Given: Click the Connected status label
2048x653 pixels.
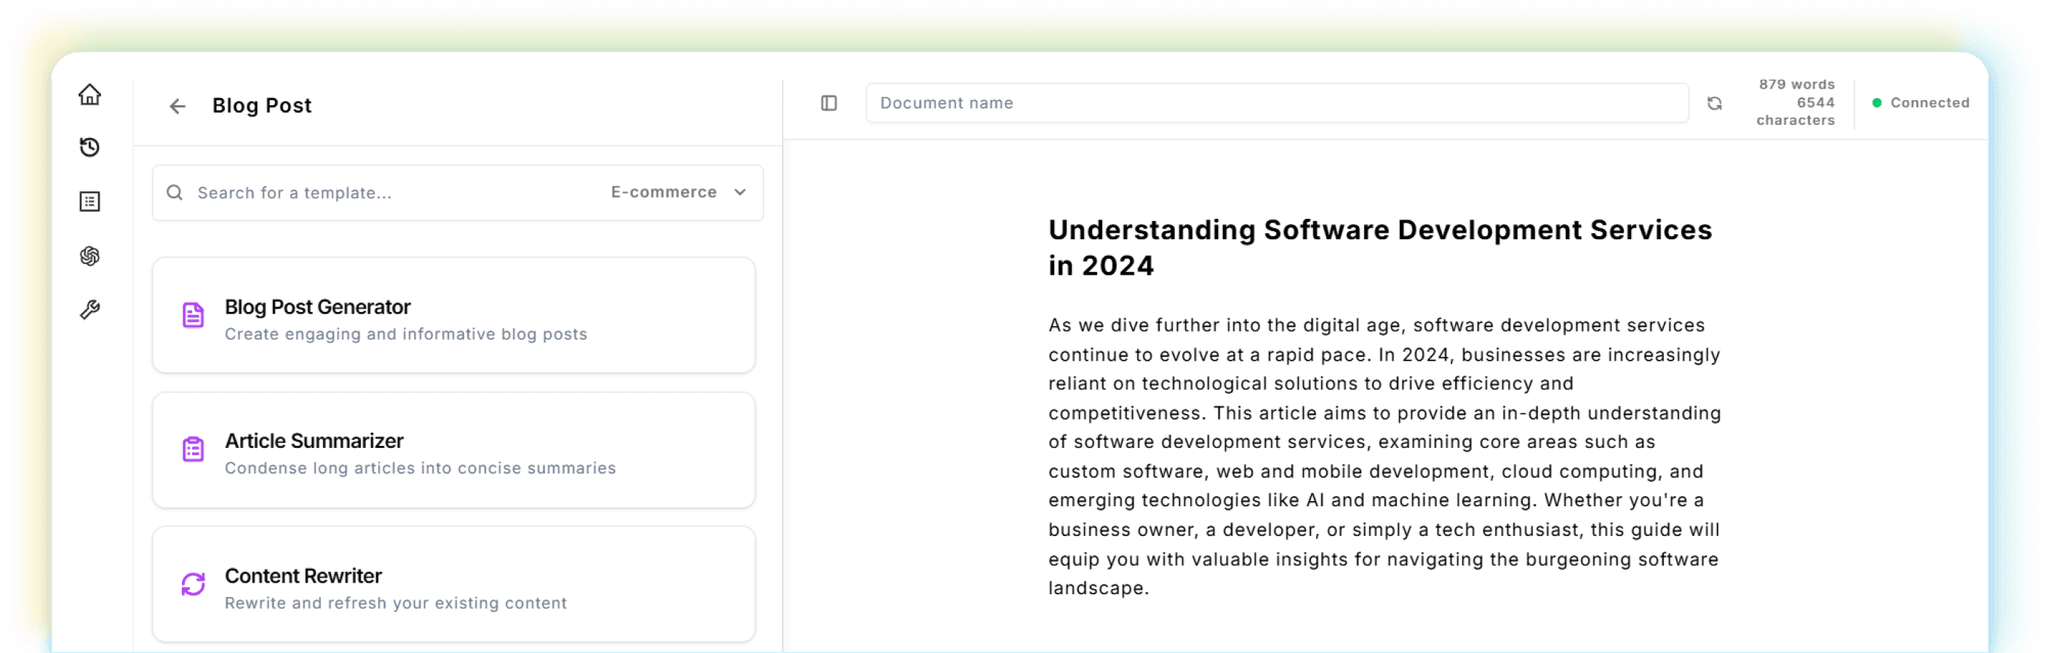Looking at the screenshot, I should click(x=1930, y=103).
